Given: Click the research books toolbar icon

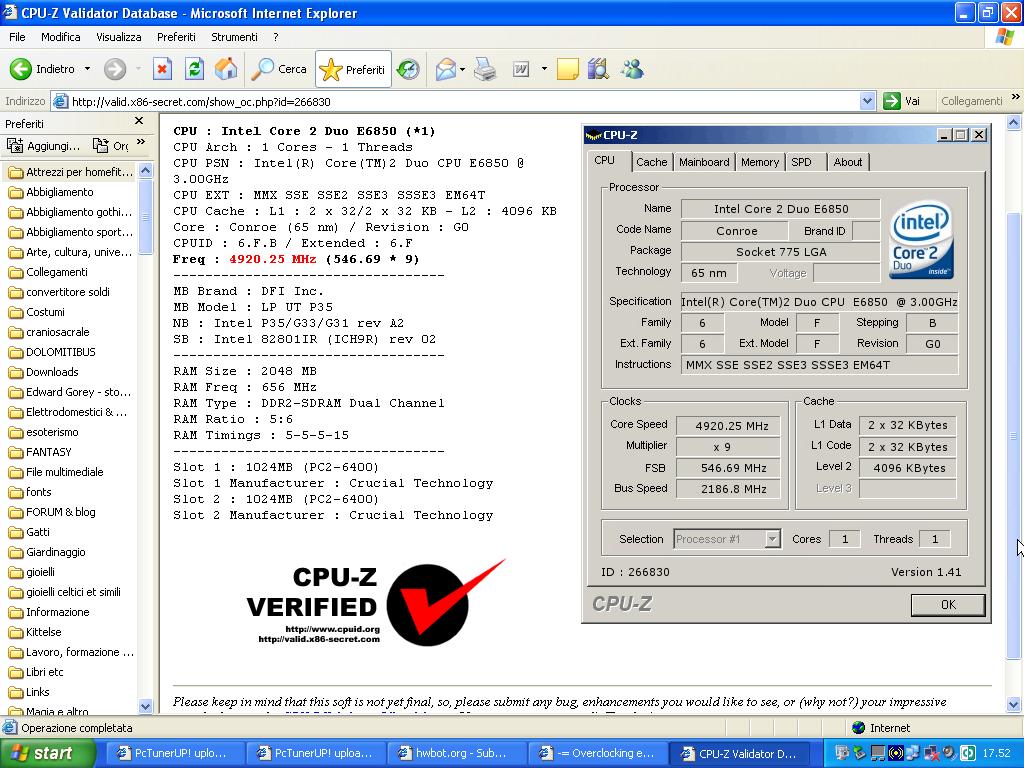Looking at the screenshot, I should (x=598, y=69).
